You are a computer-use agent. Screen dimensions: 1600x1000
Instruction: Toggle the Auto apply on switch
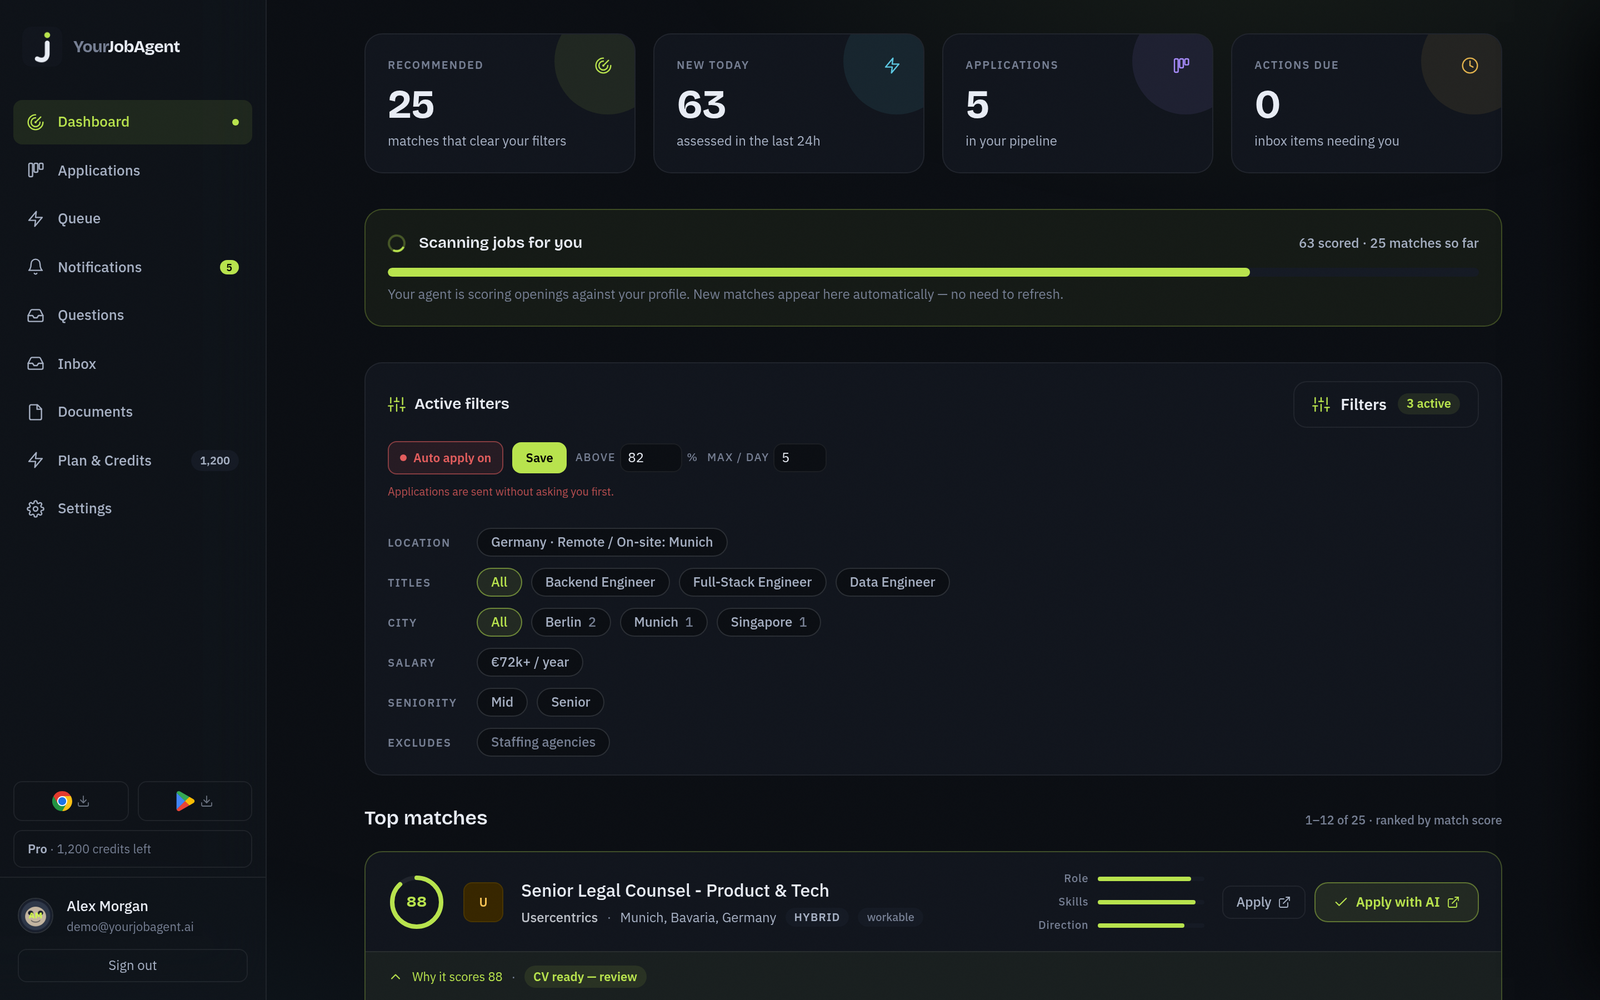click(x=446, y=458)
